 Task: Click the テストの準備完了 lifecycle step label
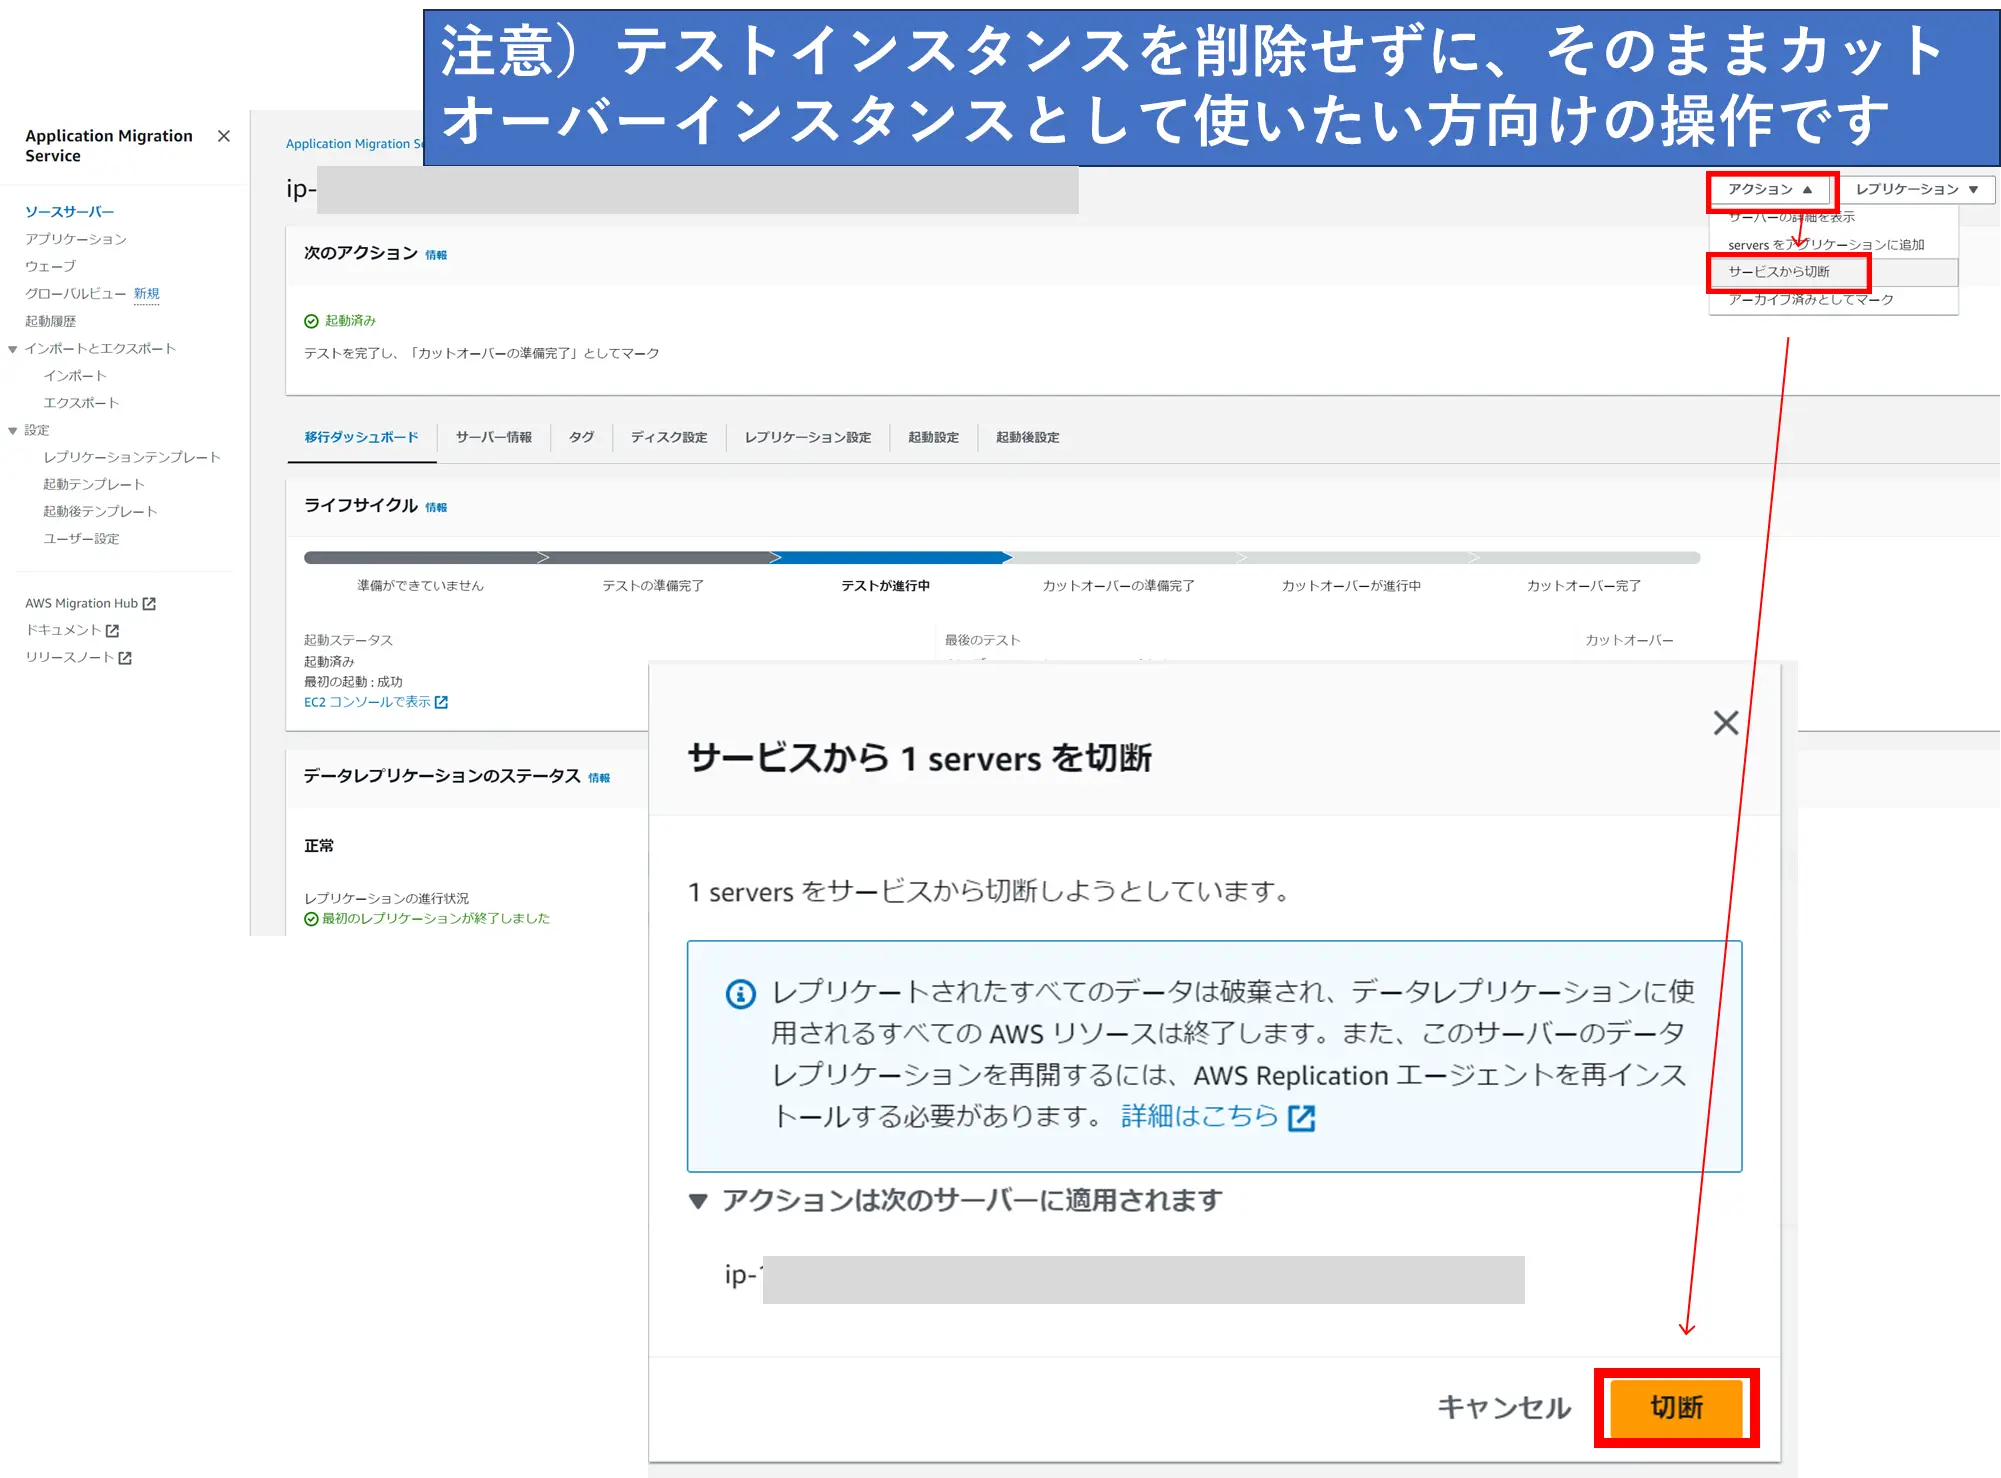click(x=653, y=586)
